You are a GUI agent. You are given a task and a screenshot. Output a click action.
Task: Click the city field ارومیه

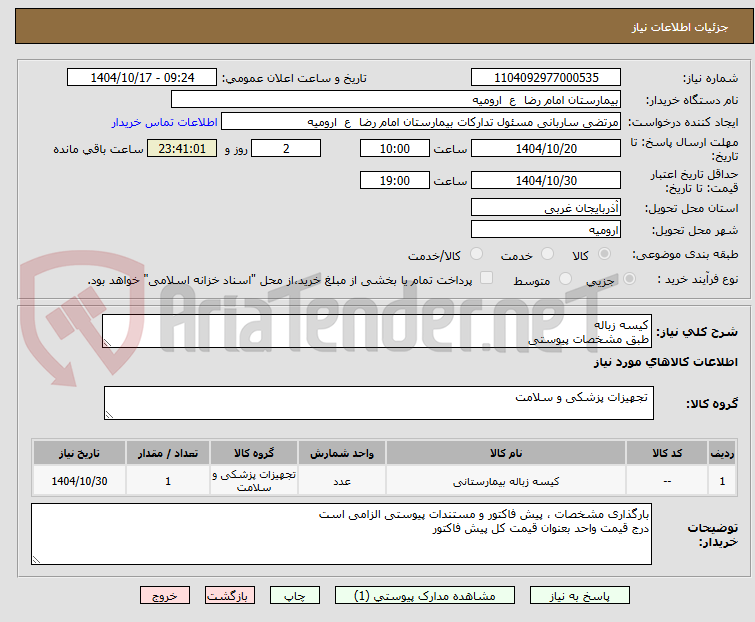pyautogui.click(x=546, y=230)
